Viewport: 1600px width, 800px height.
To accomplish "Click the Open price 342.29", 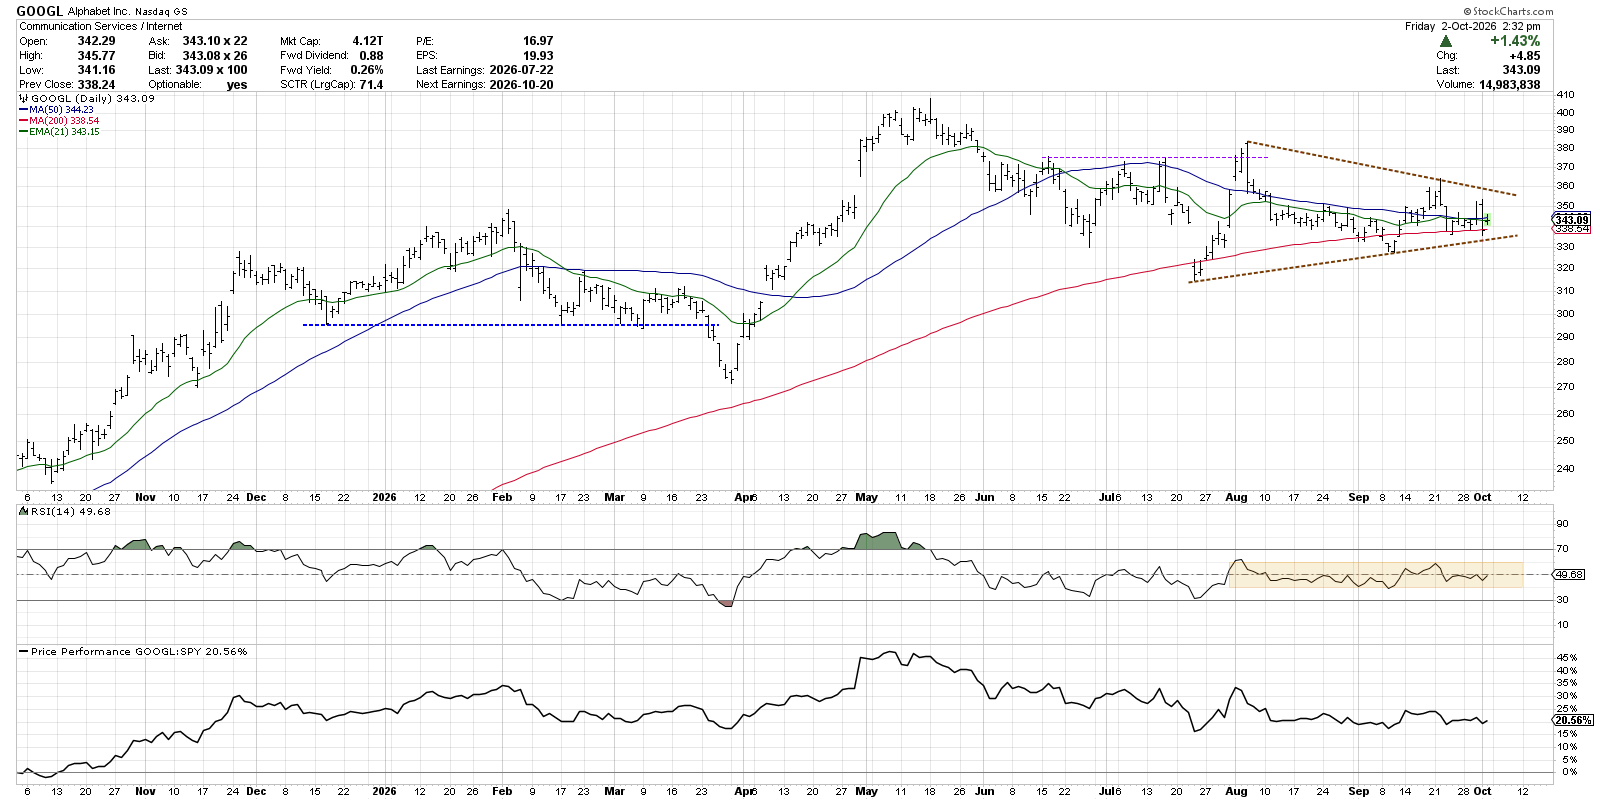I will click(x=96, y=41).
